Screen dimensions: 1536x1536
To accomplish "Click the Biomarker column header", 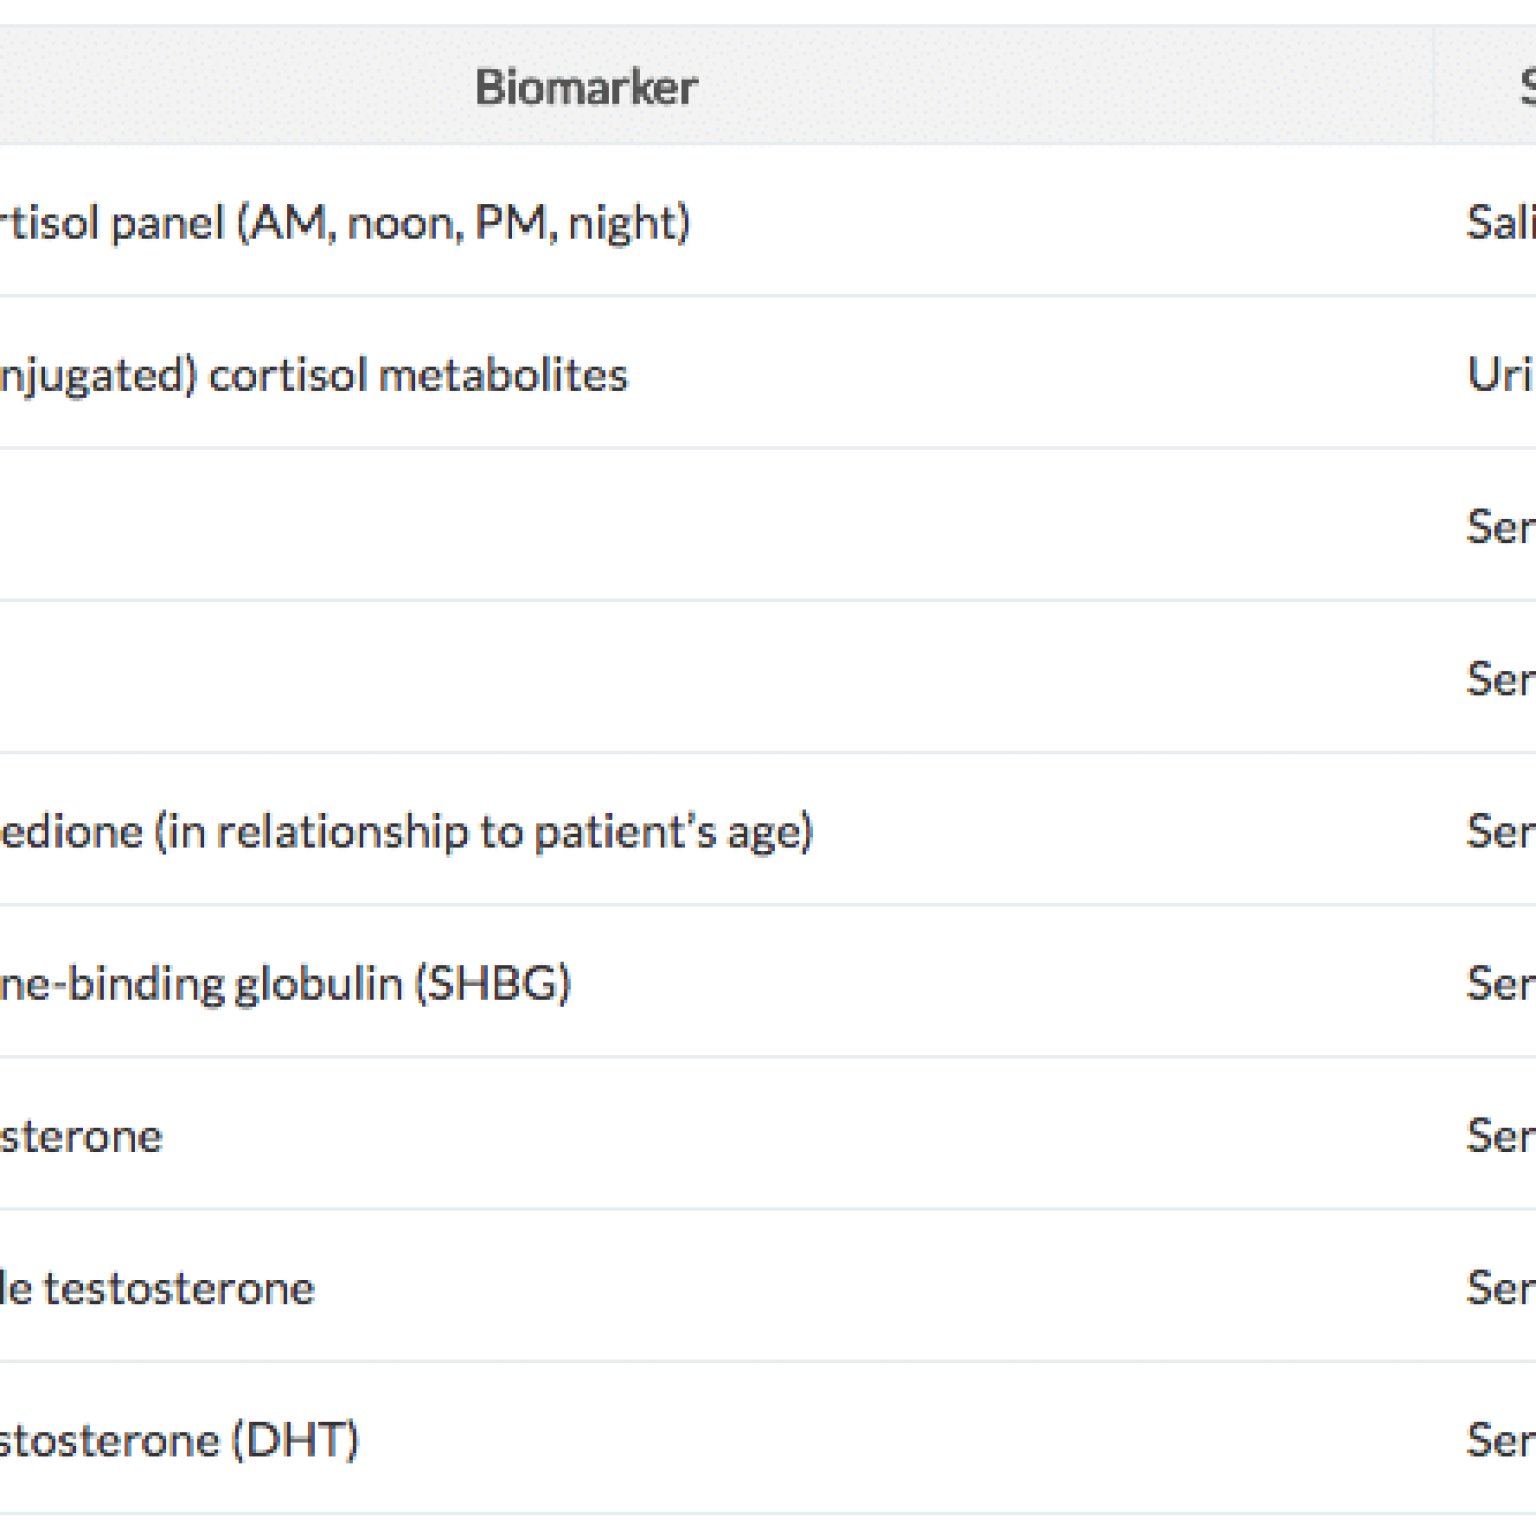I will [586, 87].
